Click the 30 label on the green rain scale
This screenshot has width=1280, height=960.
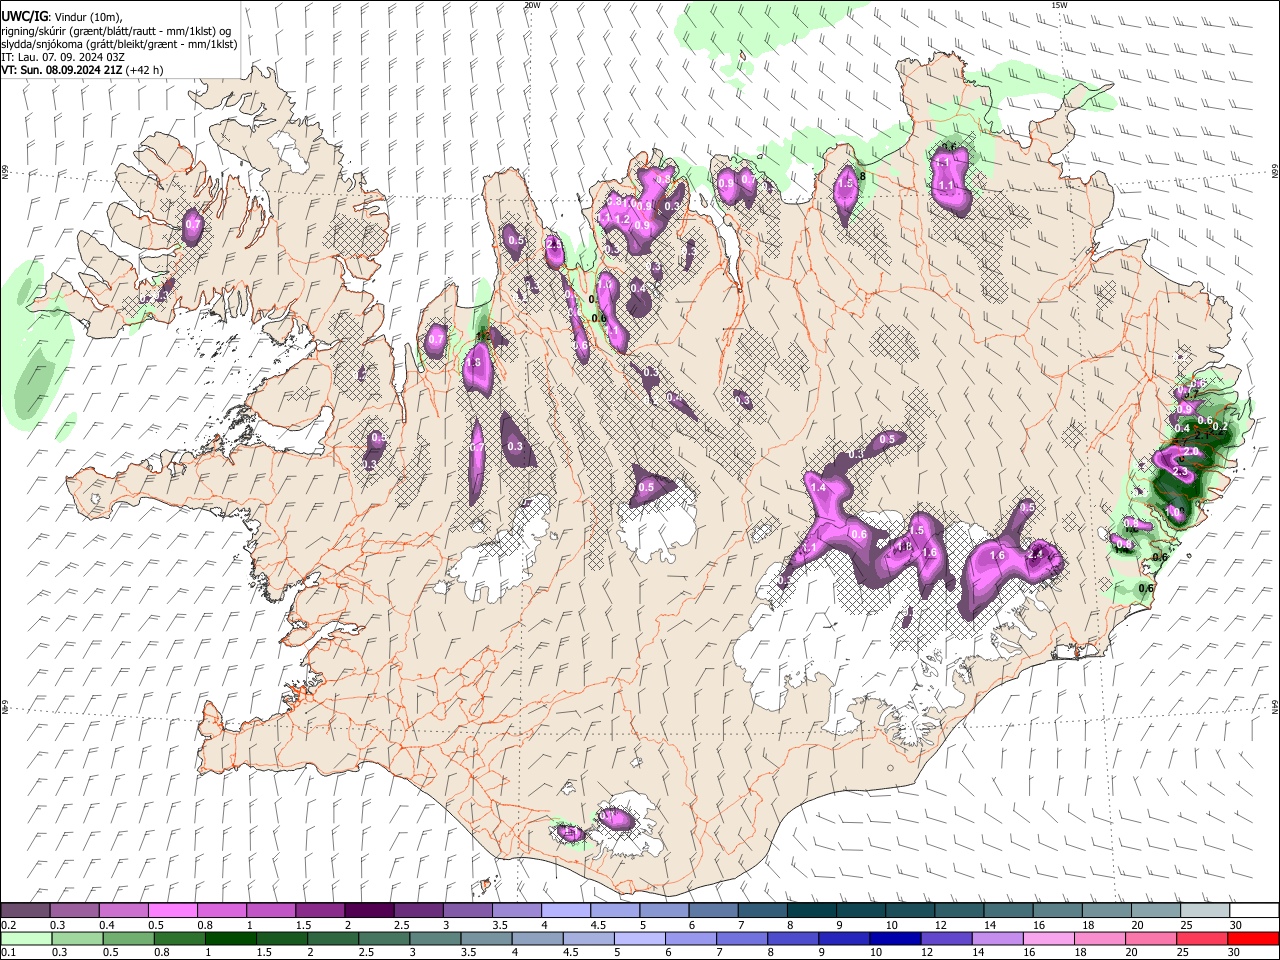click(1235, 952)
